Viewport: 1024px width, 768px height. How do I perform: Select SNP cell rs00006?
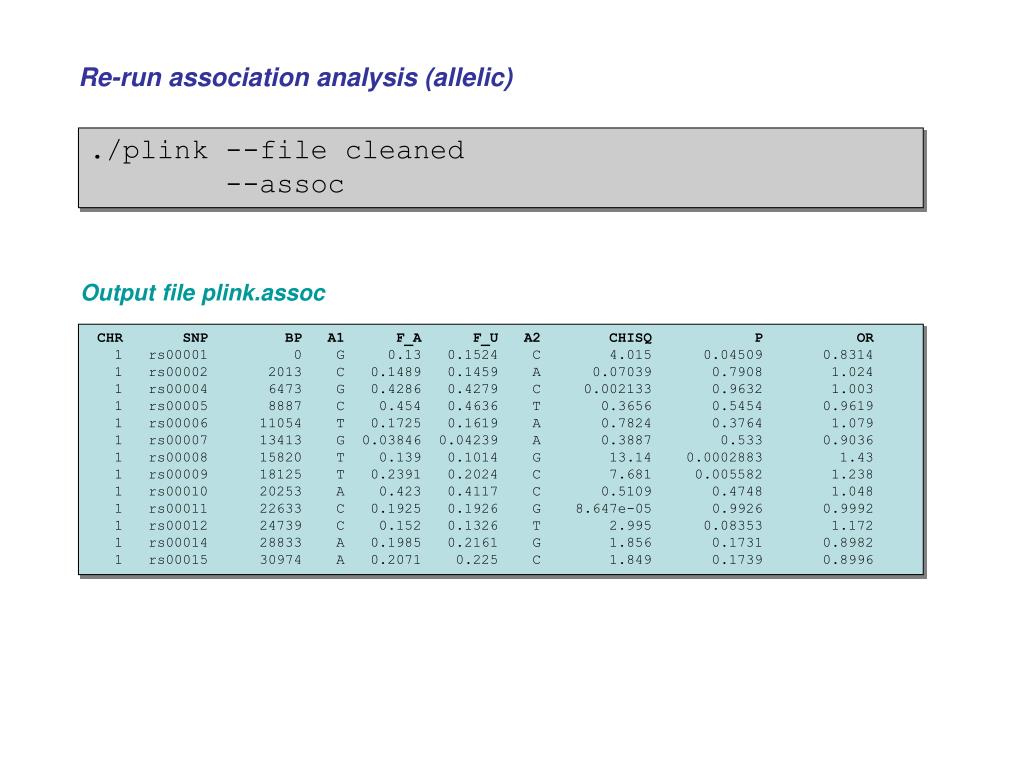tap(178, 423)
